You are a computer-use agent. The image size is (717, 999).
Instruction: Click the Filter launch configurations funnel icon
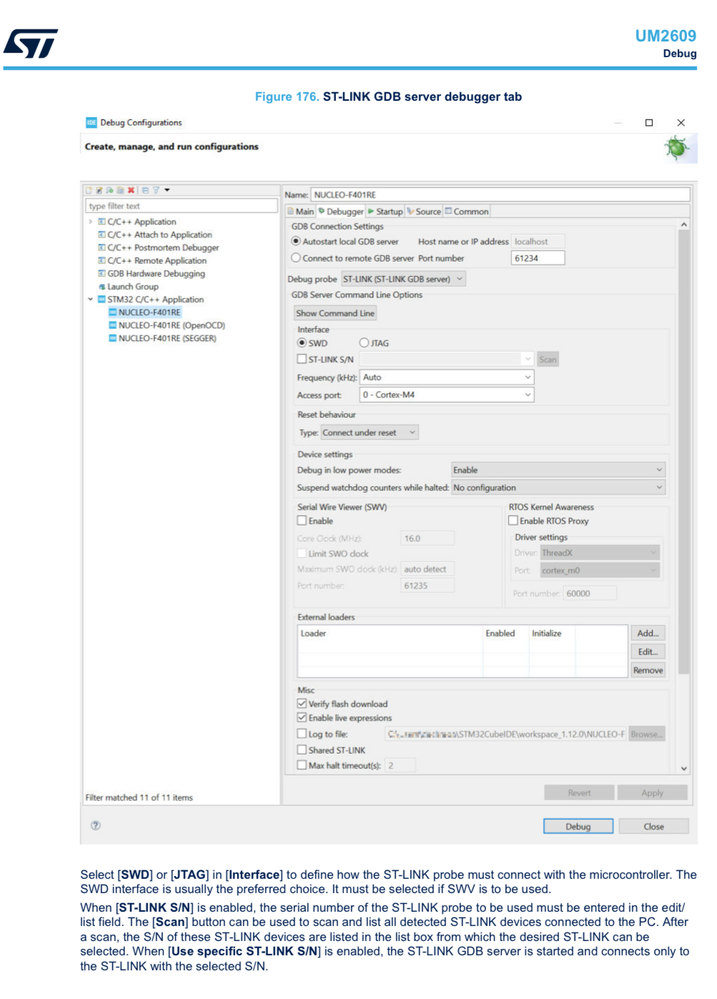[x=156, y=190]
